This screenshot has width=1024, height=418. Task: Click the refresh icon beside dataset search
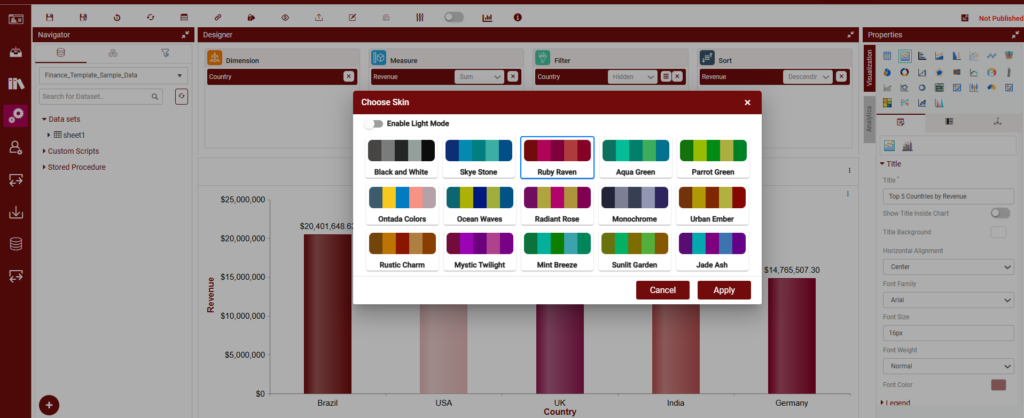coord(181,96)
